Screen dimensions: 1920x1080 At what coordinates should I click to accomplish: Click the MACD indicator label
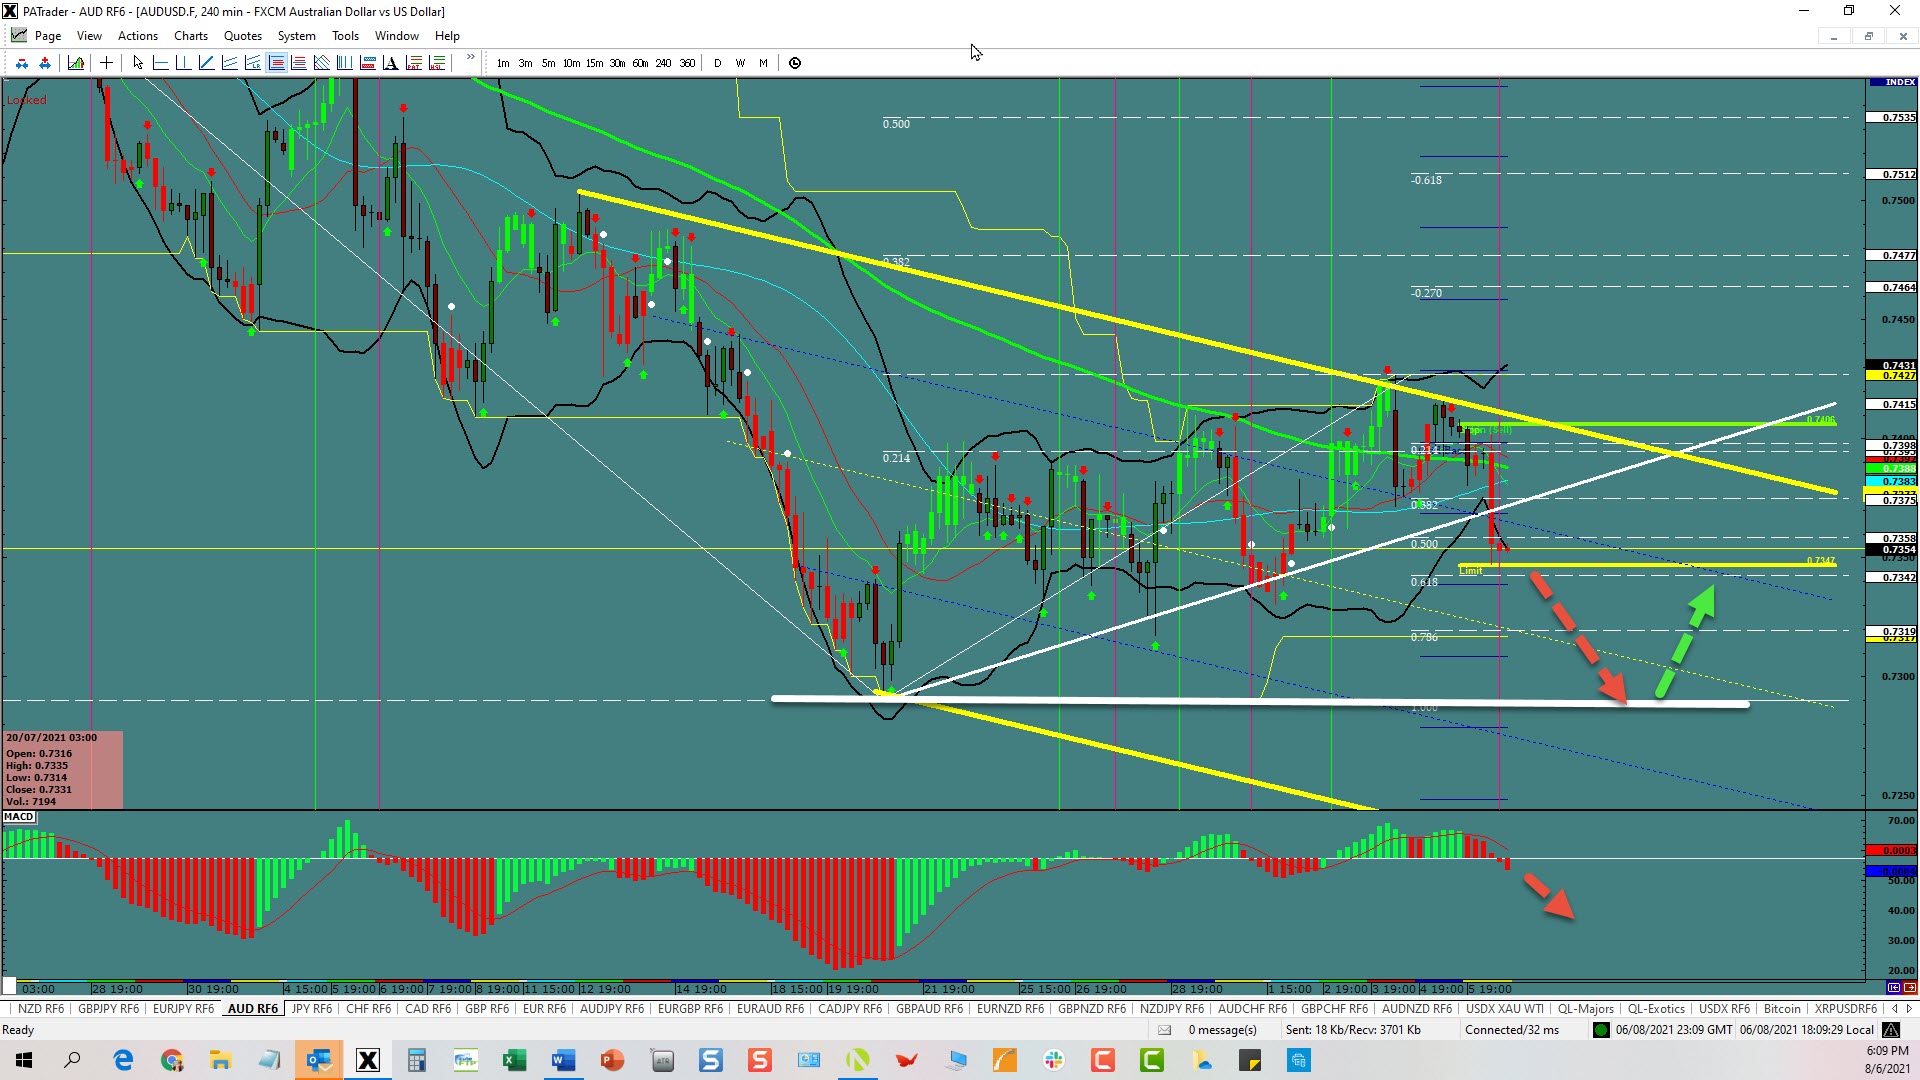19,817
